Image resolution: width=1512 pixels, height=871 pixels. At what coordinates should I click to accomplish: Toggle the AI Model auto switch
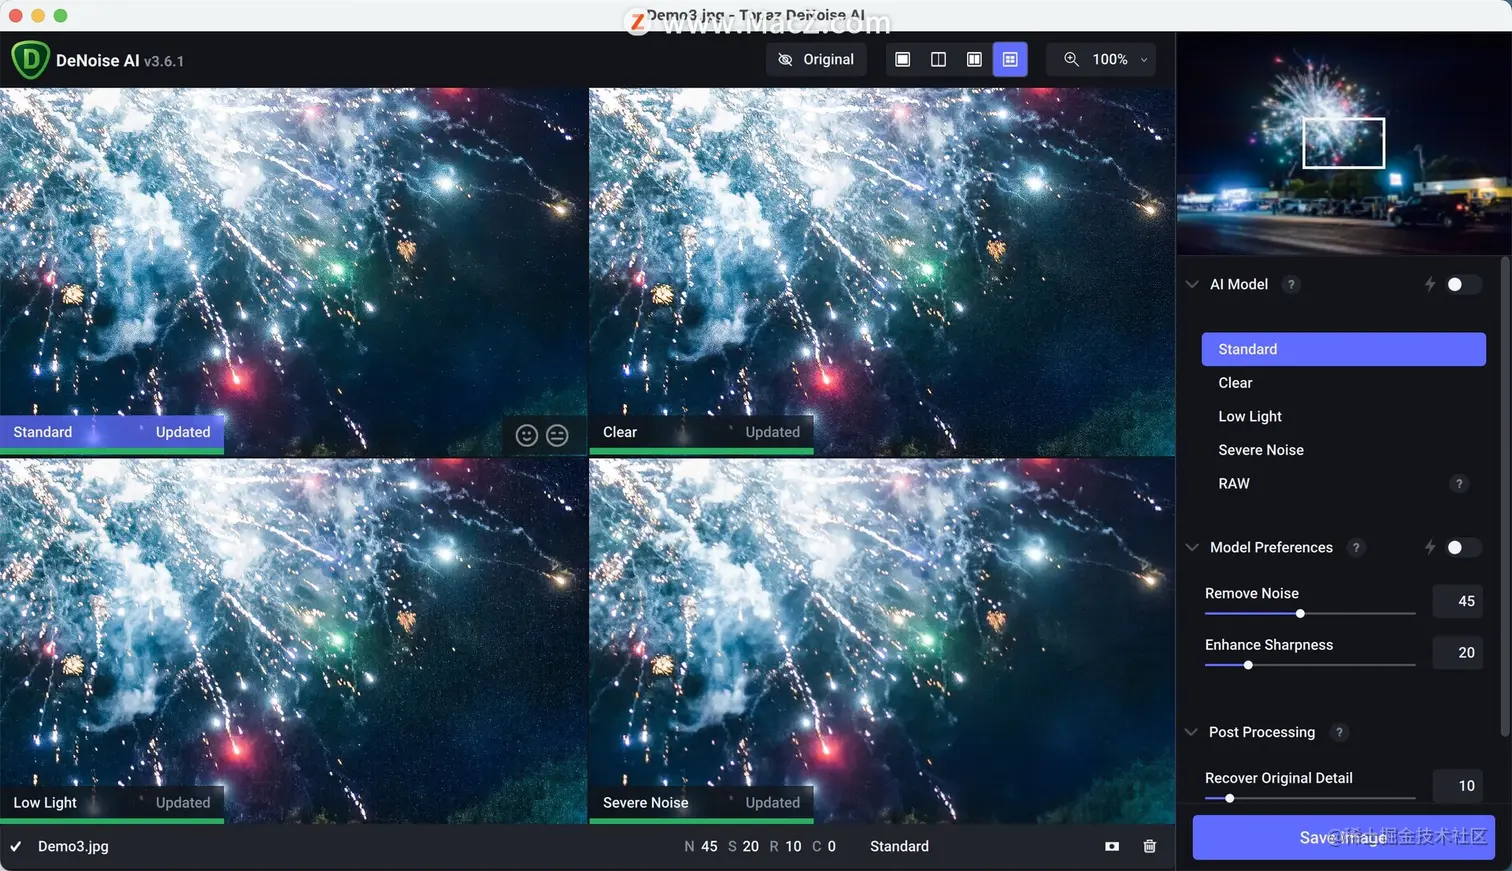[1462, 284]
